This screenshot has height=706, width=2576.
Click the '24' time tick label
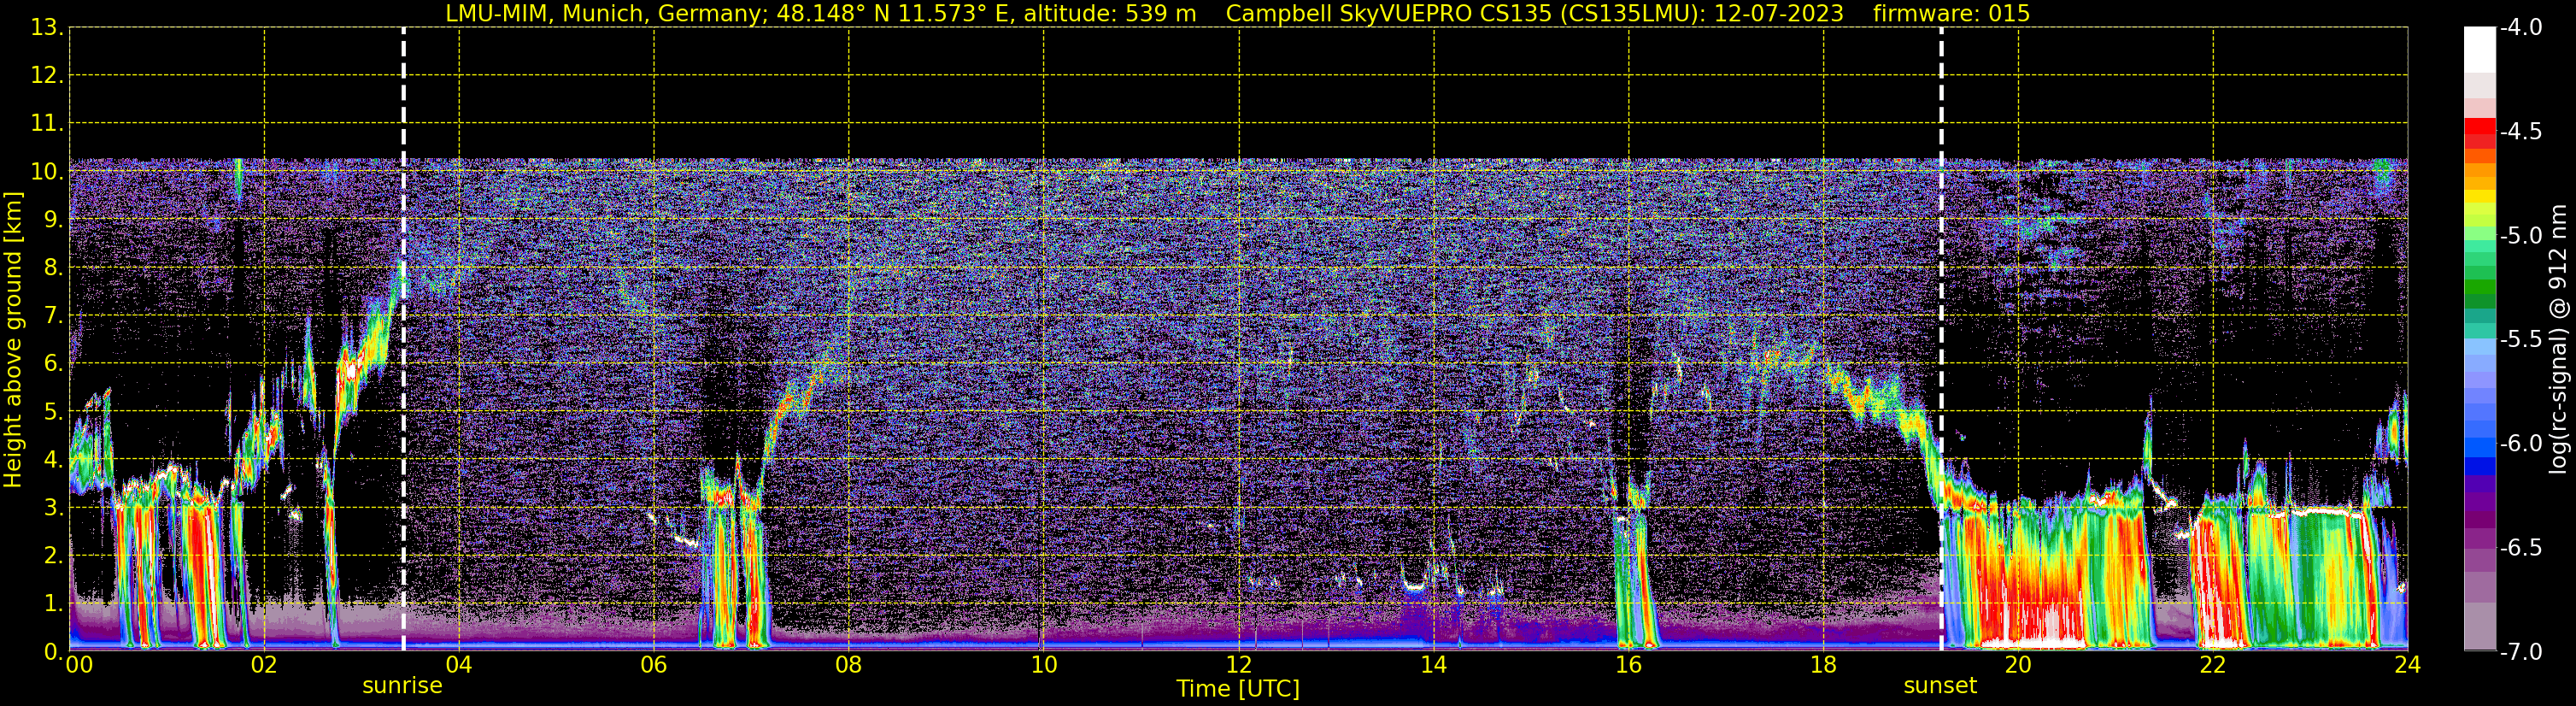pyautogui.click(x=2408, y=665)
